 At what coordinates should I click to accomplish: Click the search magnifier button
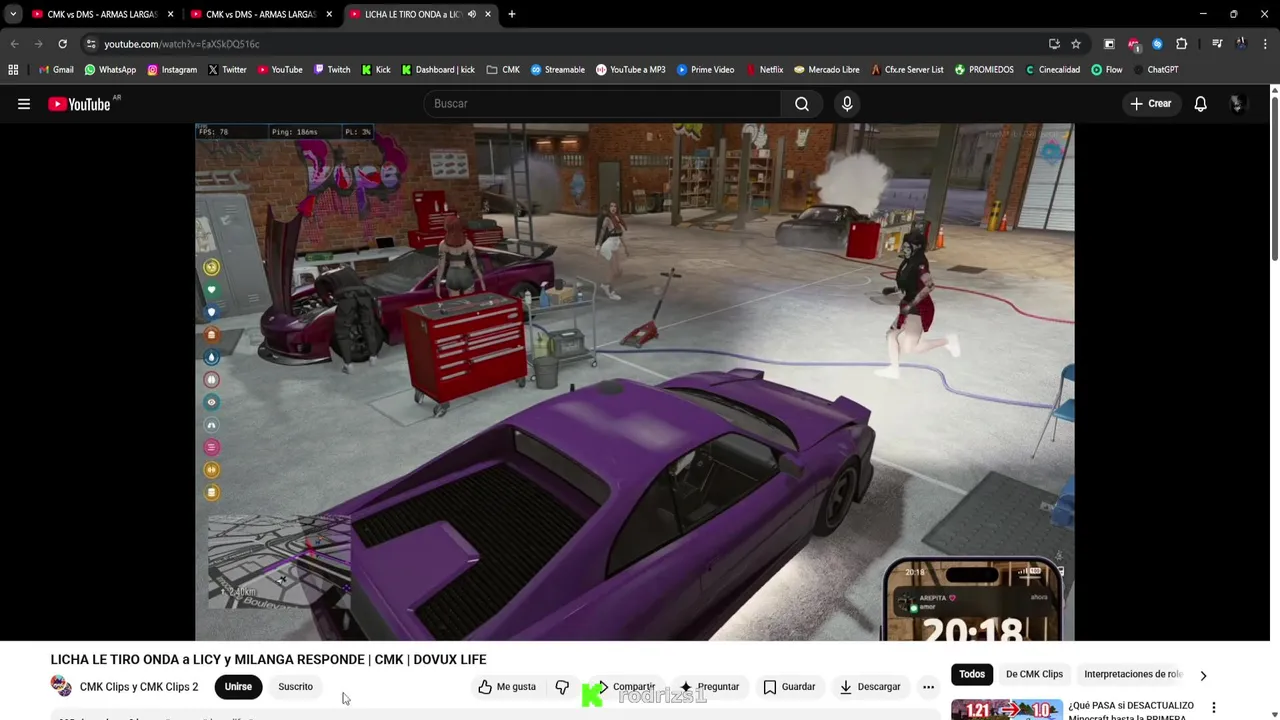pyautogui.click(x=802, y=104)
